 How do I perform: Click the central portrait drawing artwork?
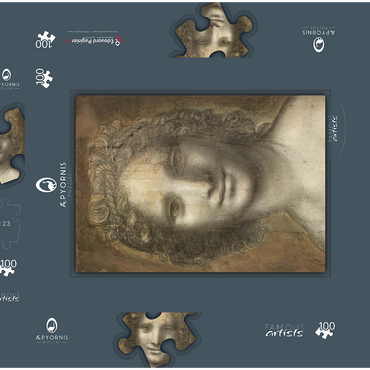(x=201, y=183)
